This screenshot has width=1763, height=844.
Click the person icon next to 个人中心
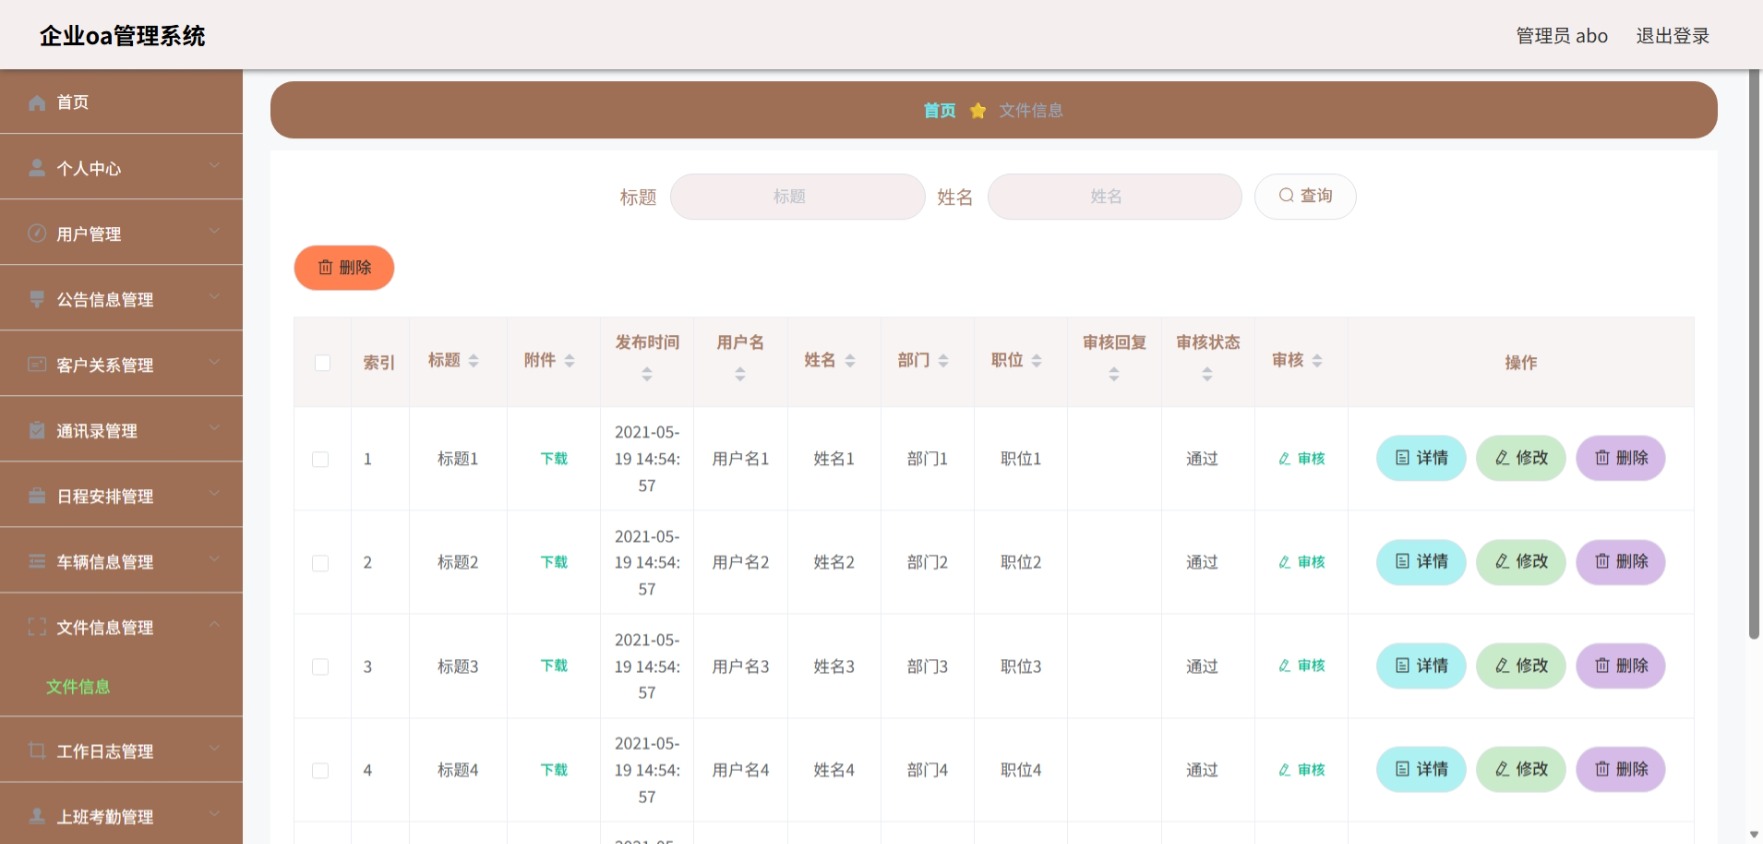37,168
